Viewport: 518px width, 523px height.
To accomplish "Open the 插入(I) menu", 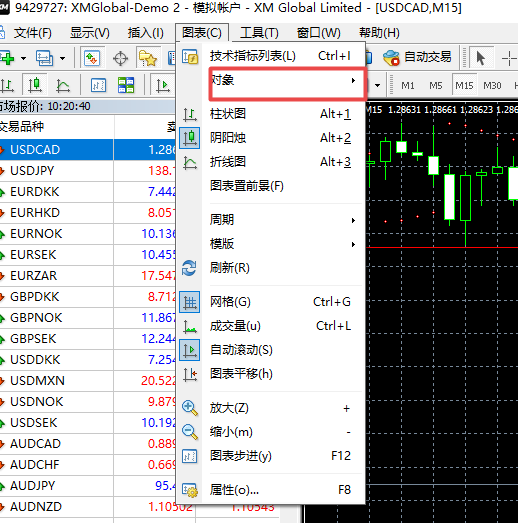I will [x=145, y=33].
